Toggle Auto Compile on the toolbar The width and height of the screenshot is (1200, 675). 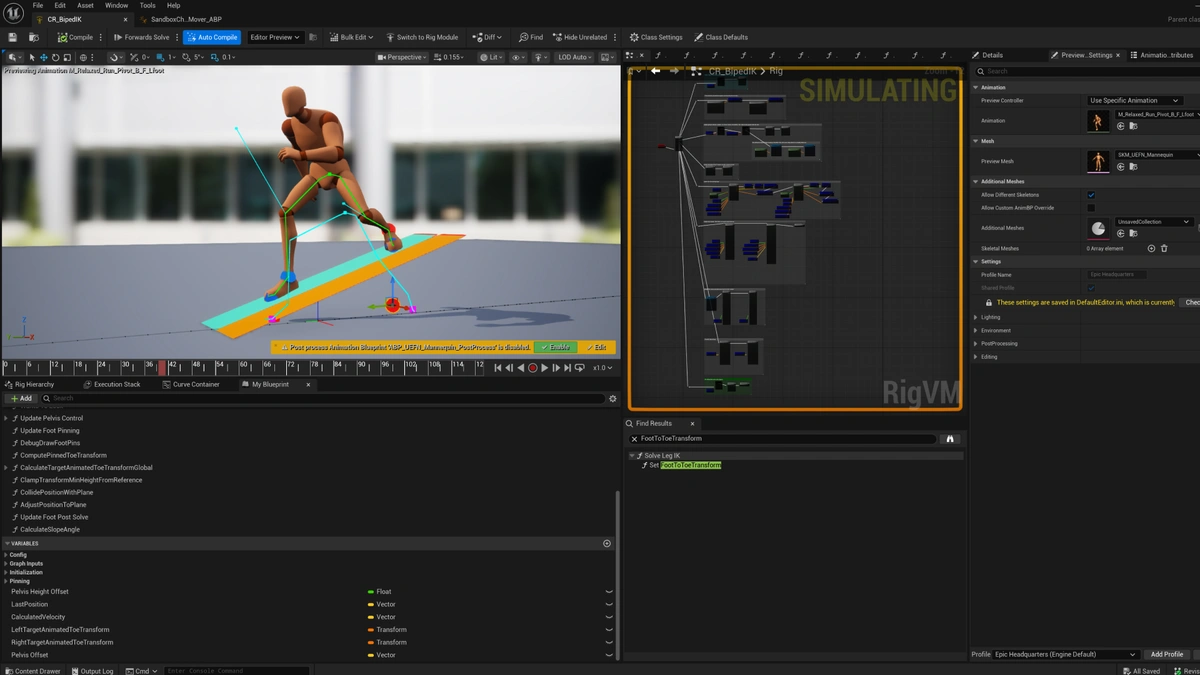[211, 37]
